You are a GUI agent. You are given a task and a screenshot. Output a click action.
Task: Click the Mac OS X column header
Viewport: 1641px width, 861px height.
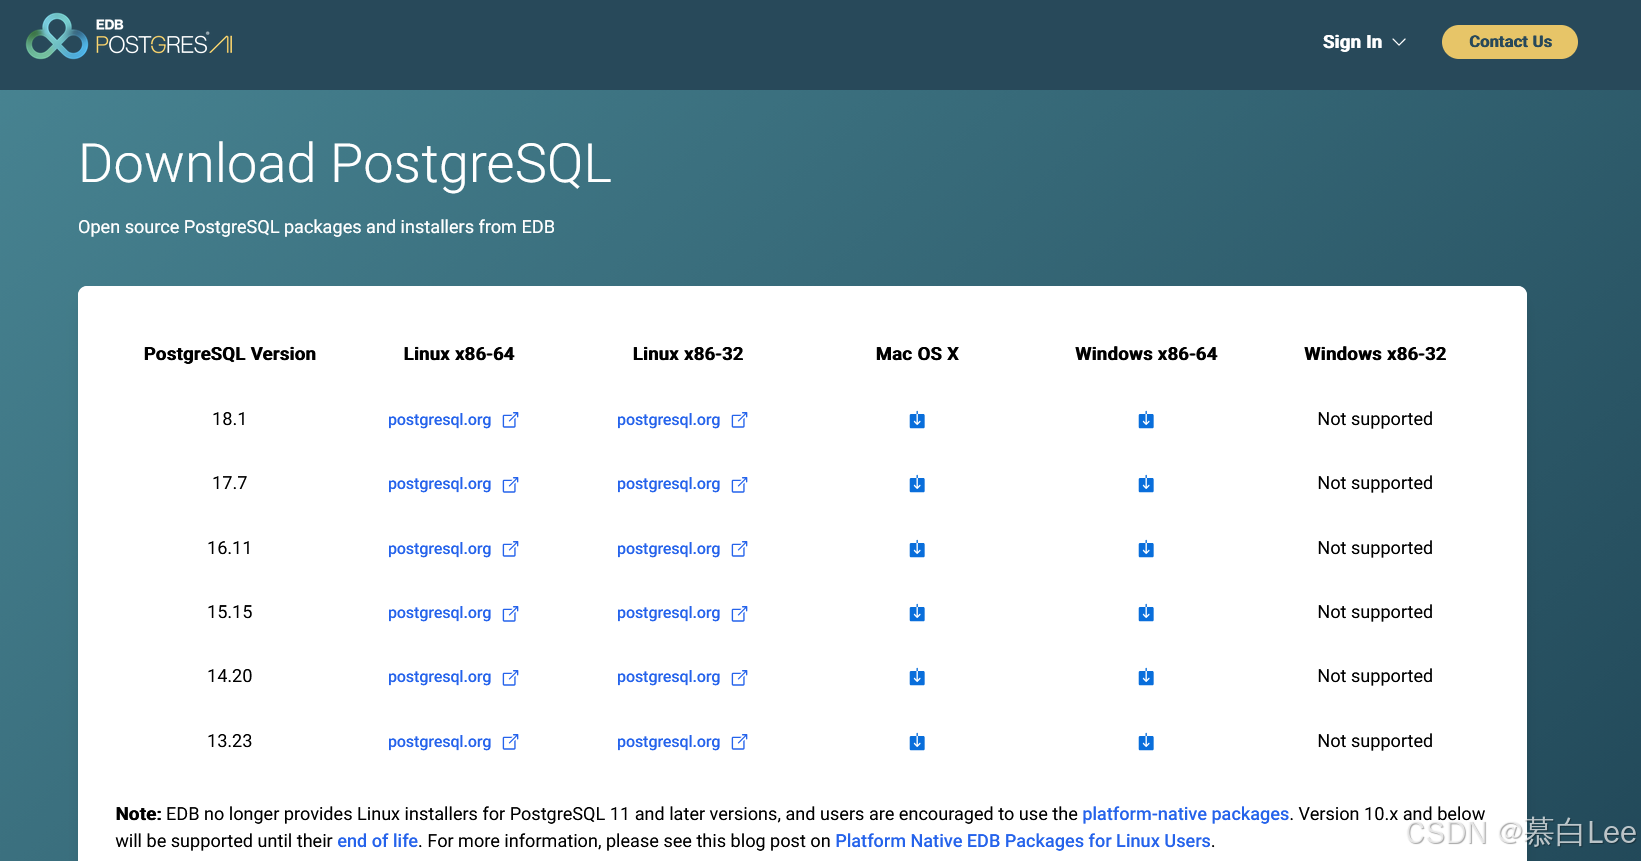[917, 354]
